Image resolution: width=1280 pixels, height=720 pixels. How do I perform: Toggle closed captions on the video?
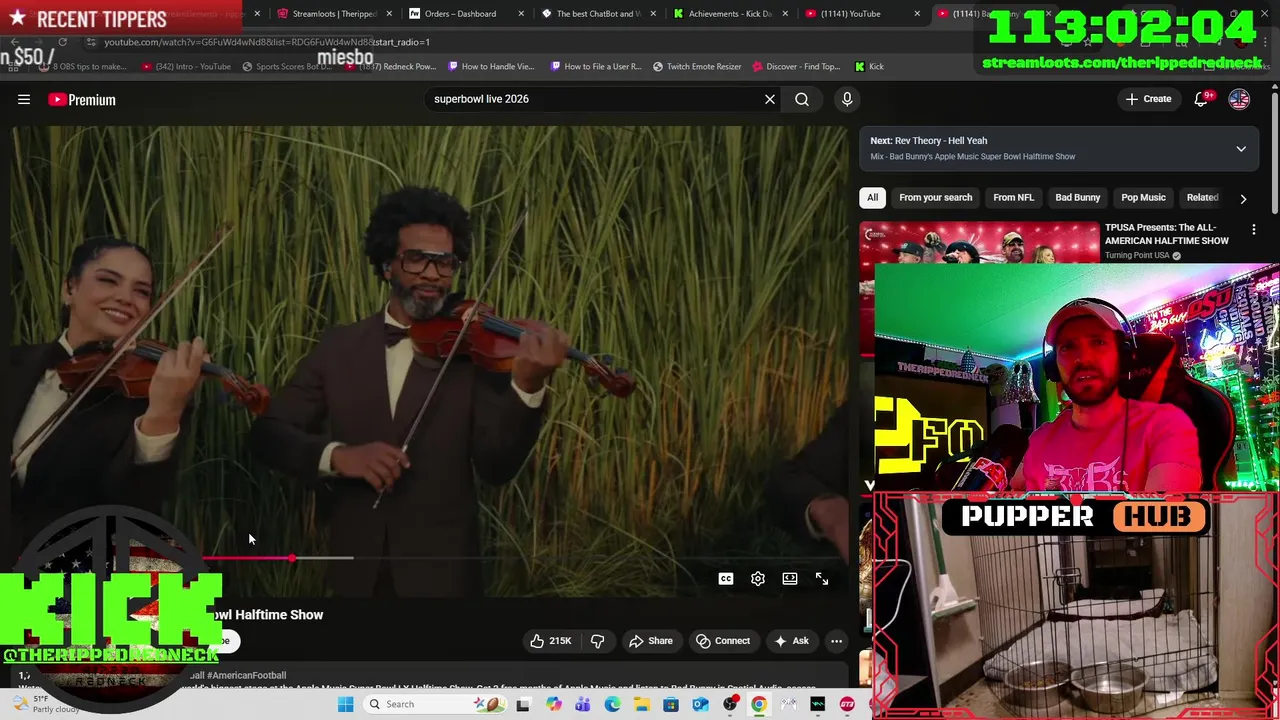click(x=726, y=579)
